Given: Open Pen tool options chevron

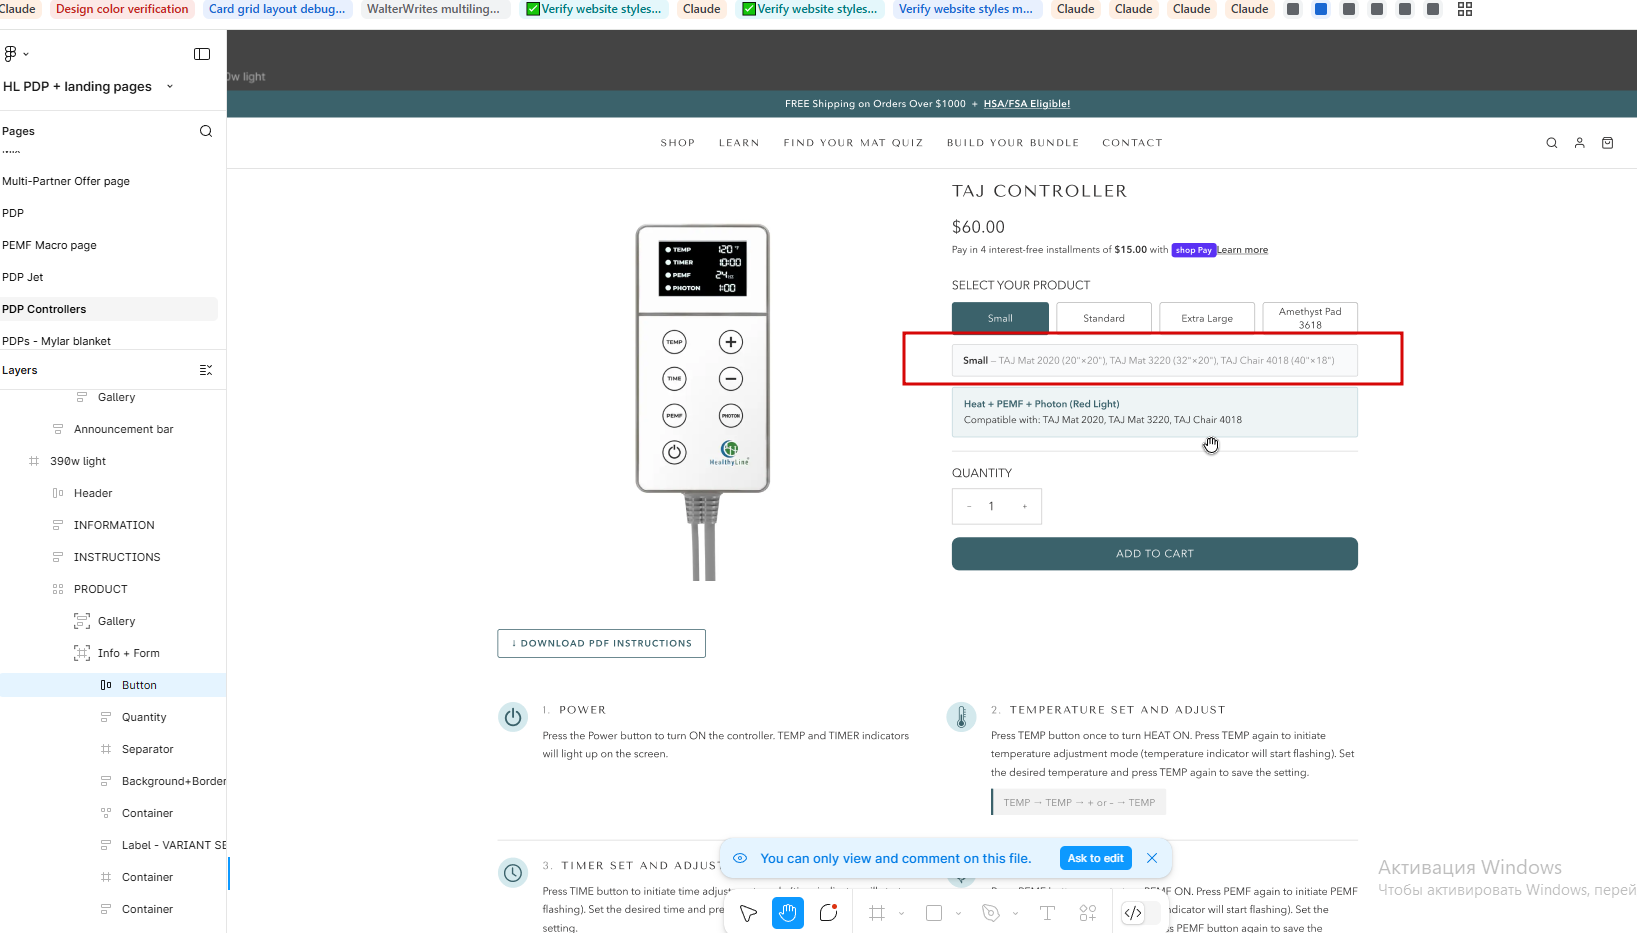Looking at the screenshot, I should click(1015, 913).
